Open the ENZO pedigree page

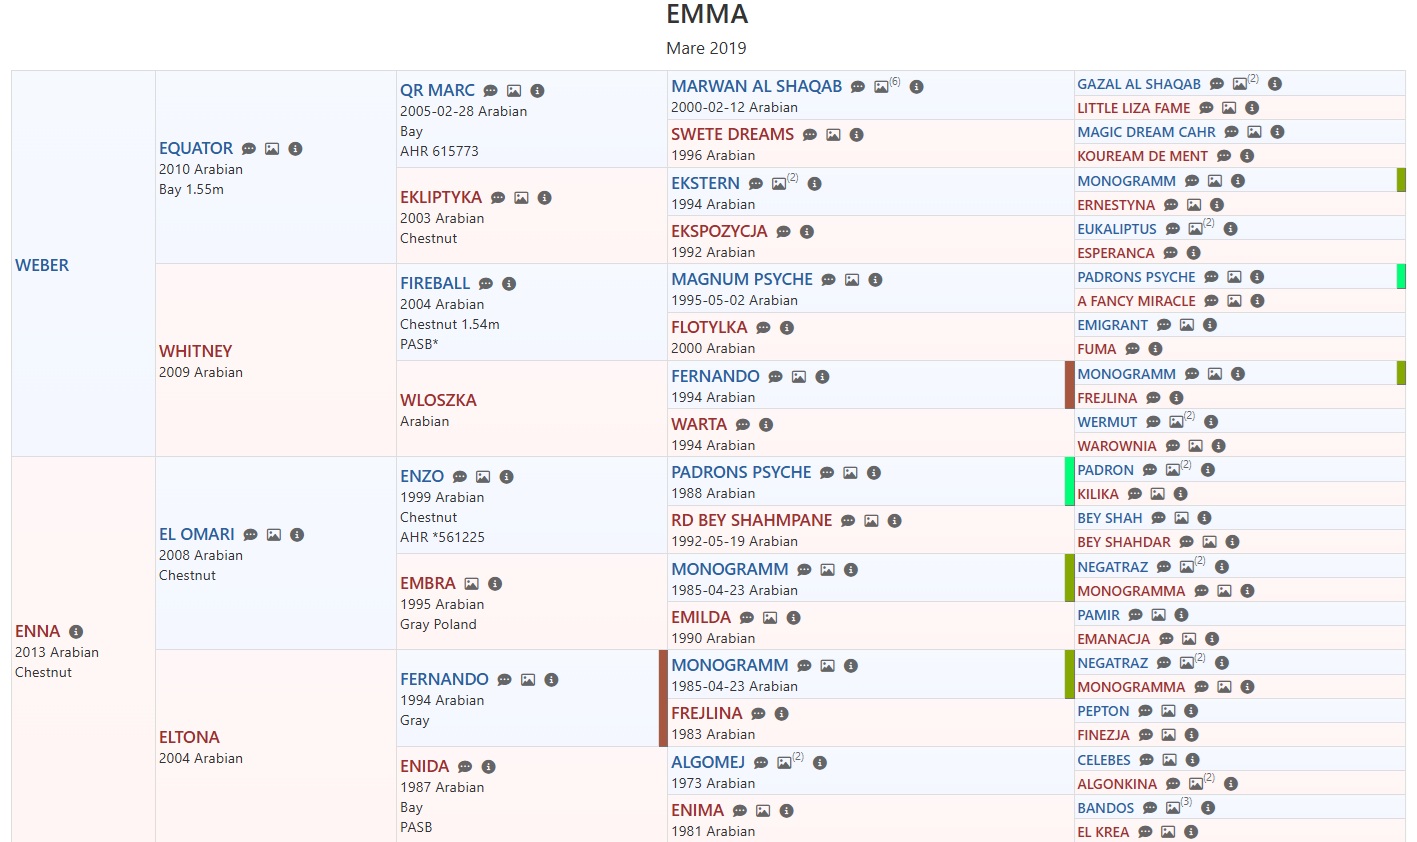(x=421, y=476)
